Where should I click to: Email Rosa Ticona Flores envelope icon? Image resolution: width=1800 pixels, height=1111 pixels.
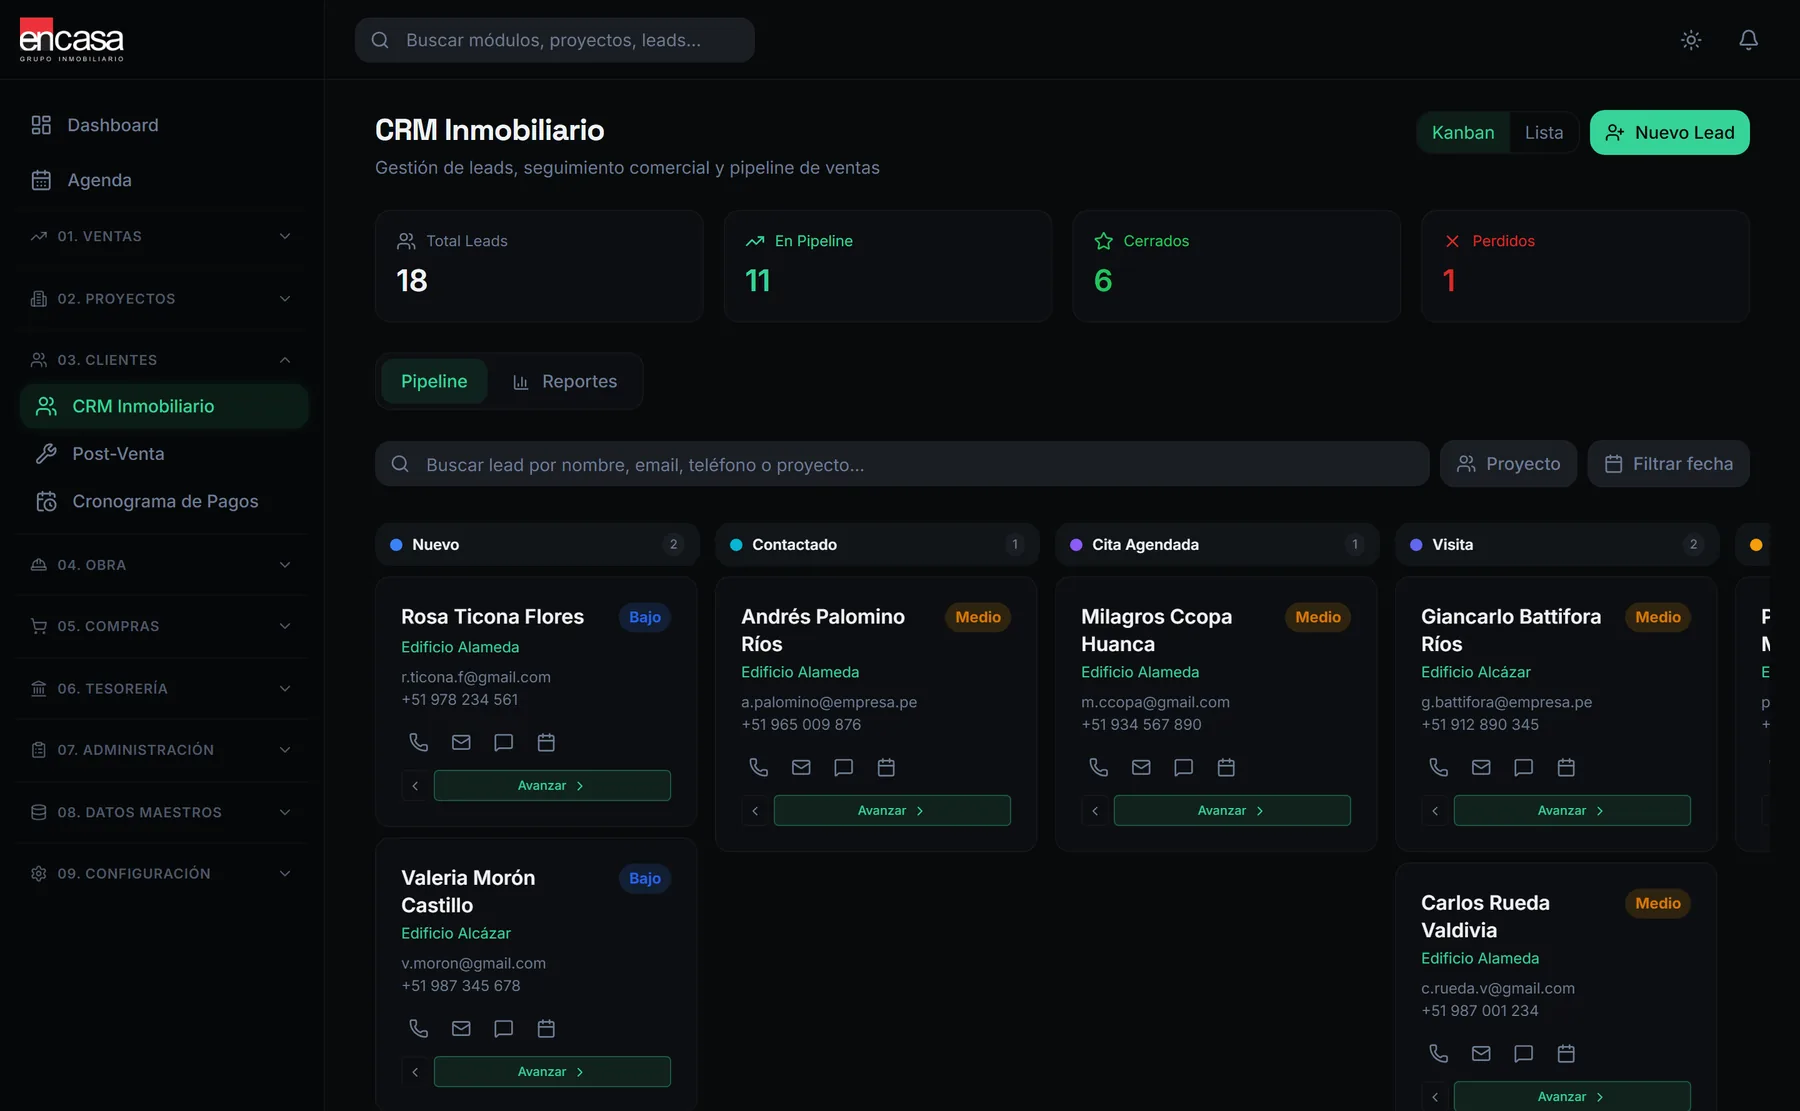[x=461, y=742]
